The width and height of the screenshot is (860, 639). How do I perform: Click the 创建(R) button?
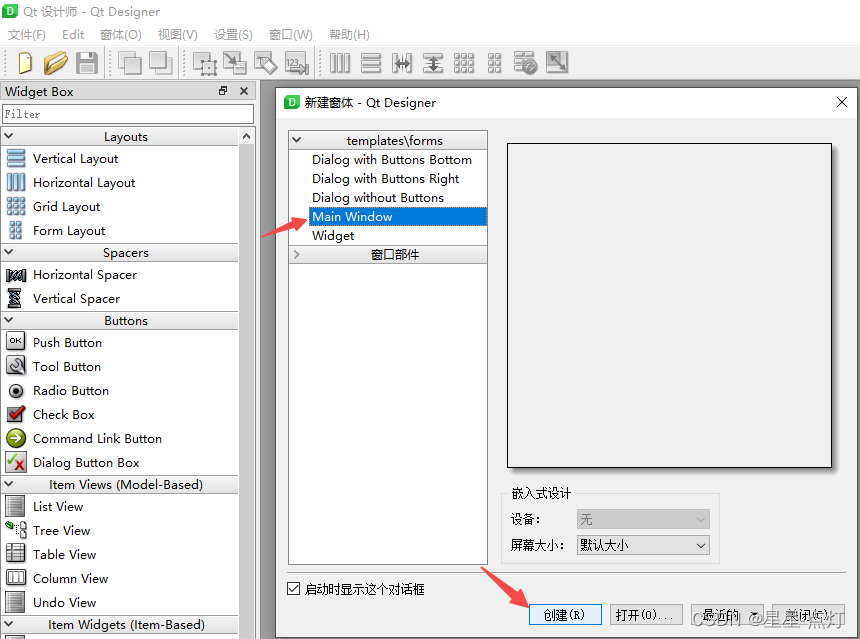point(565,615)
